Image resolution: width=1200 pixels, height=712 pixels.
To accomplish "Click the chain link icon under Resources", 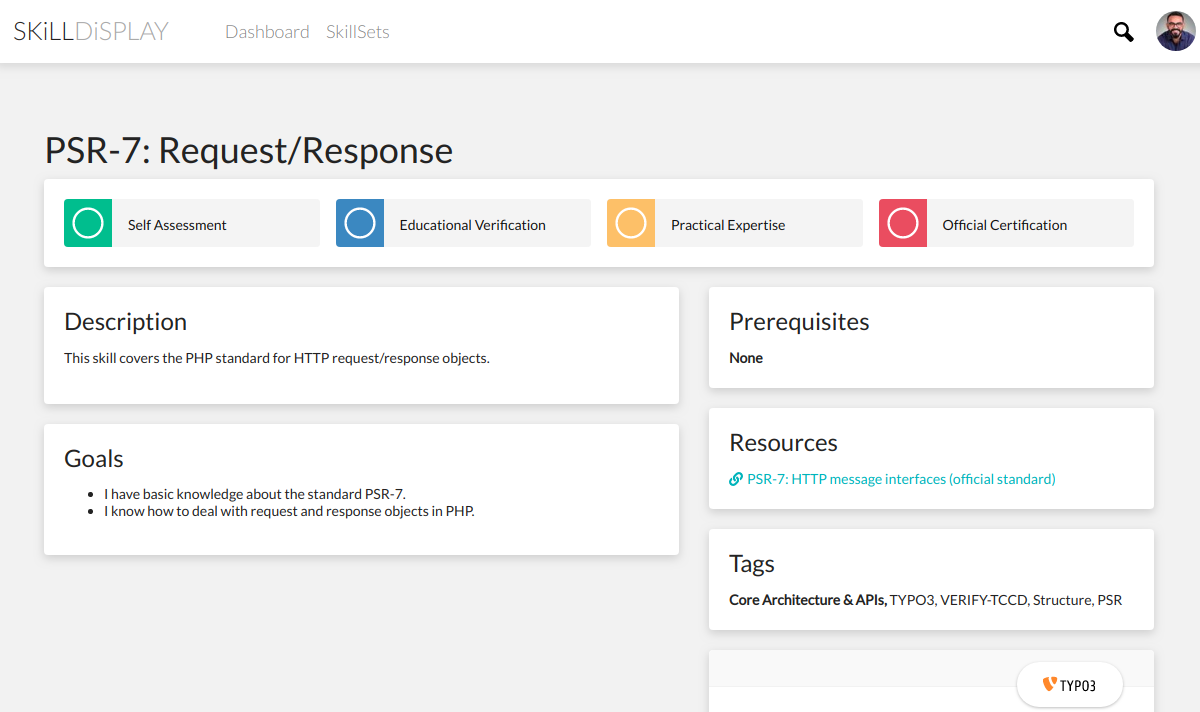I will click(x=736, y=479).
